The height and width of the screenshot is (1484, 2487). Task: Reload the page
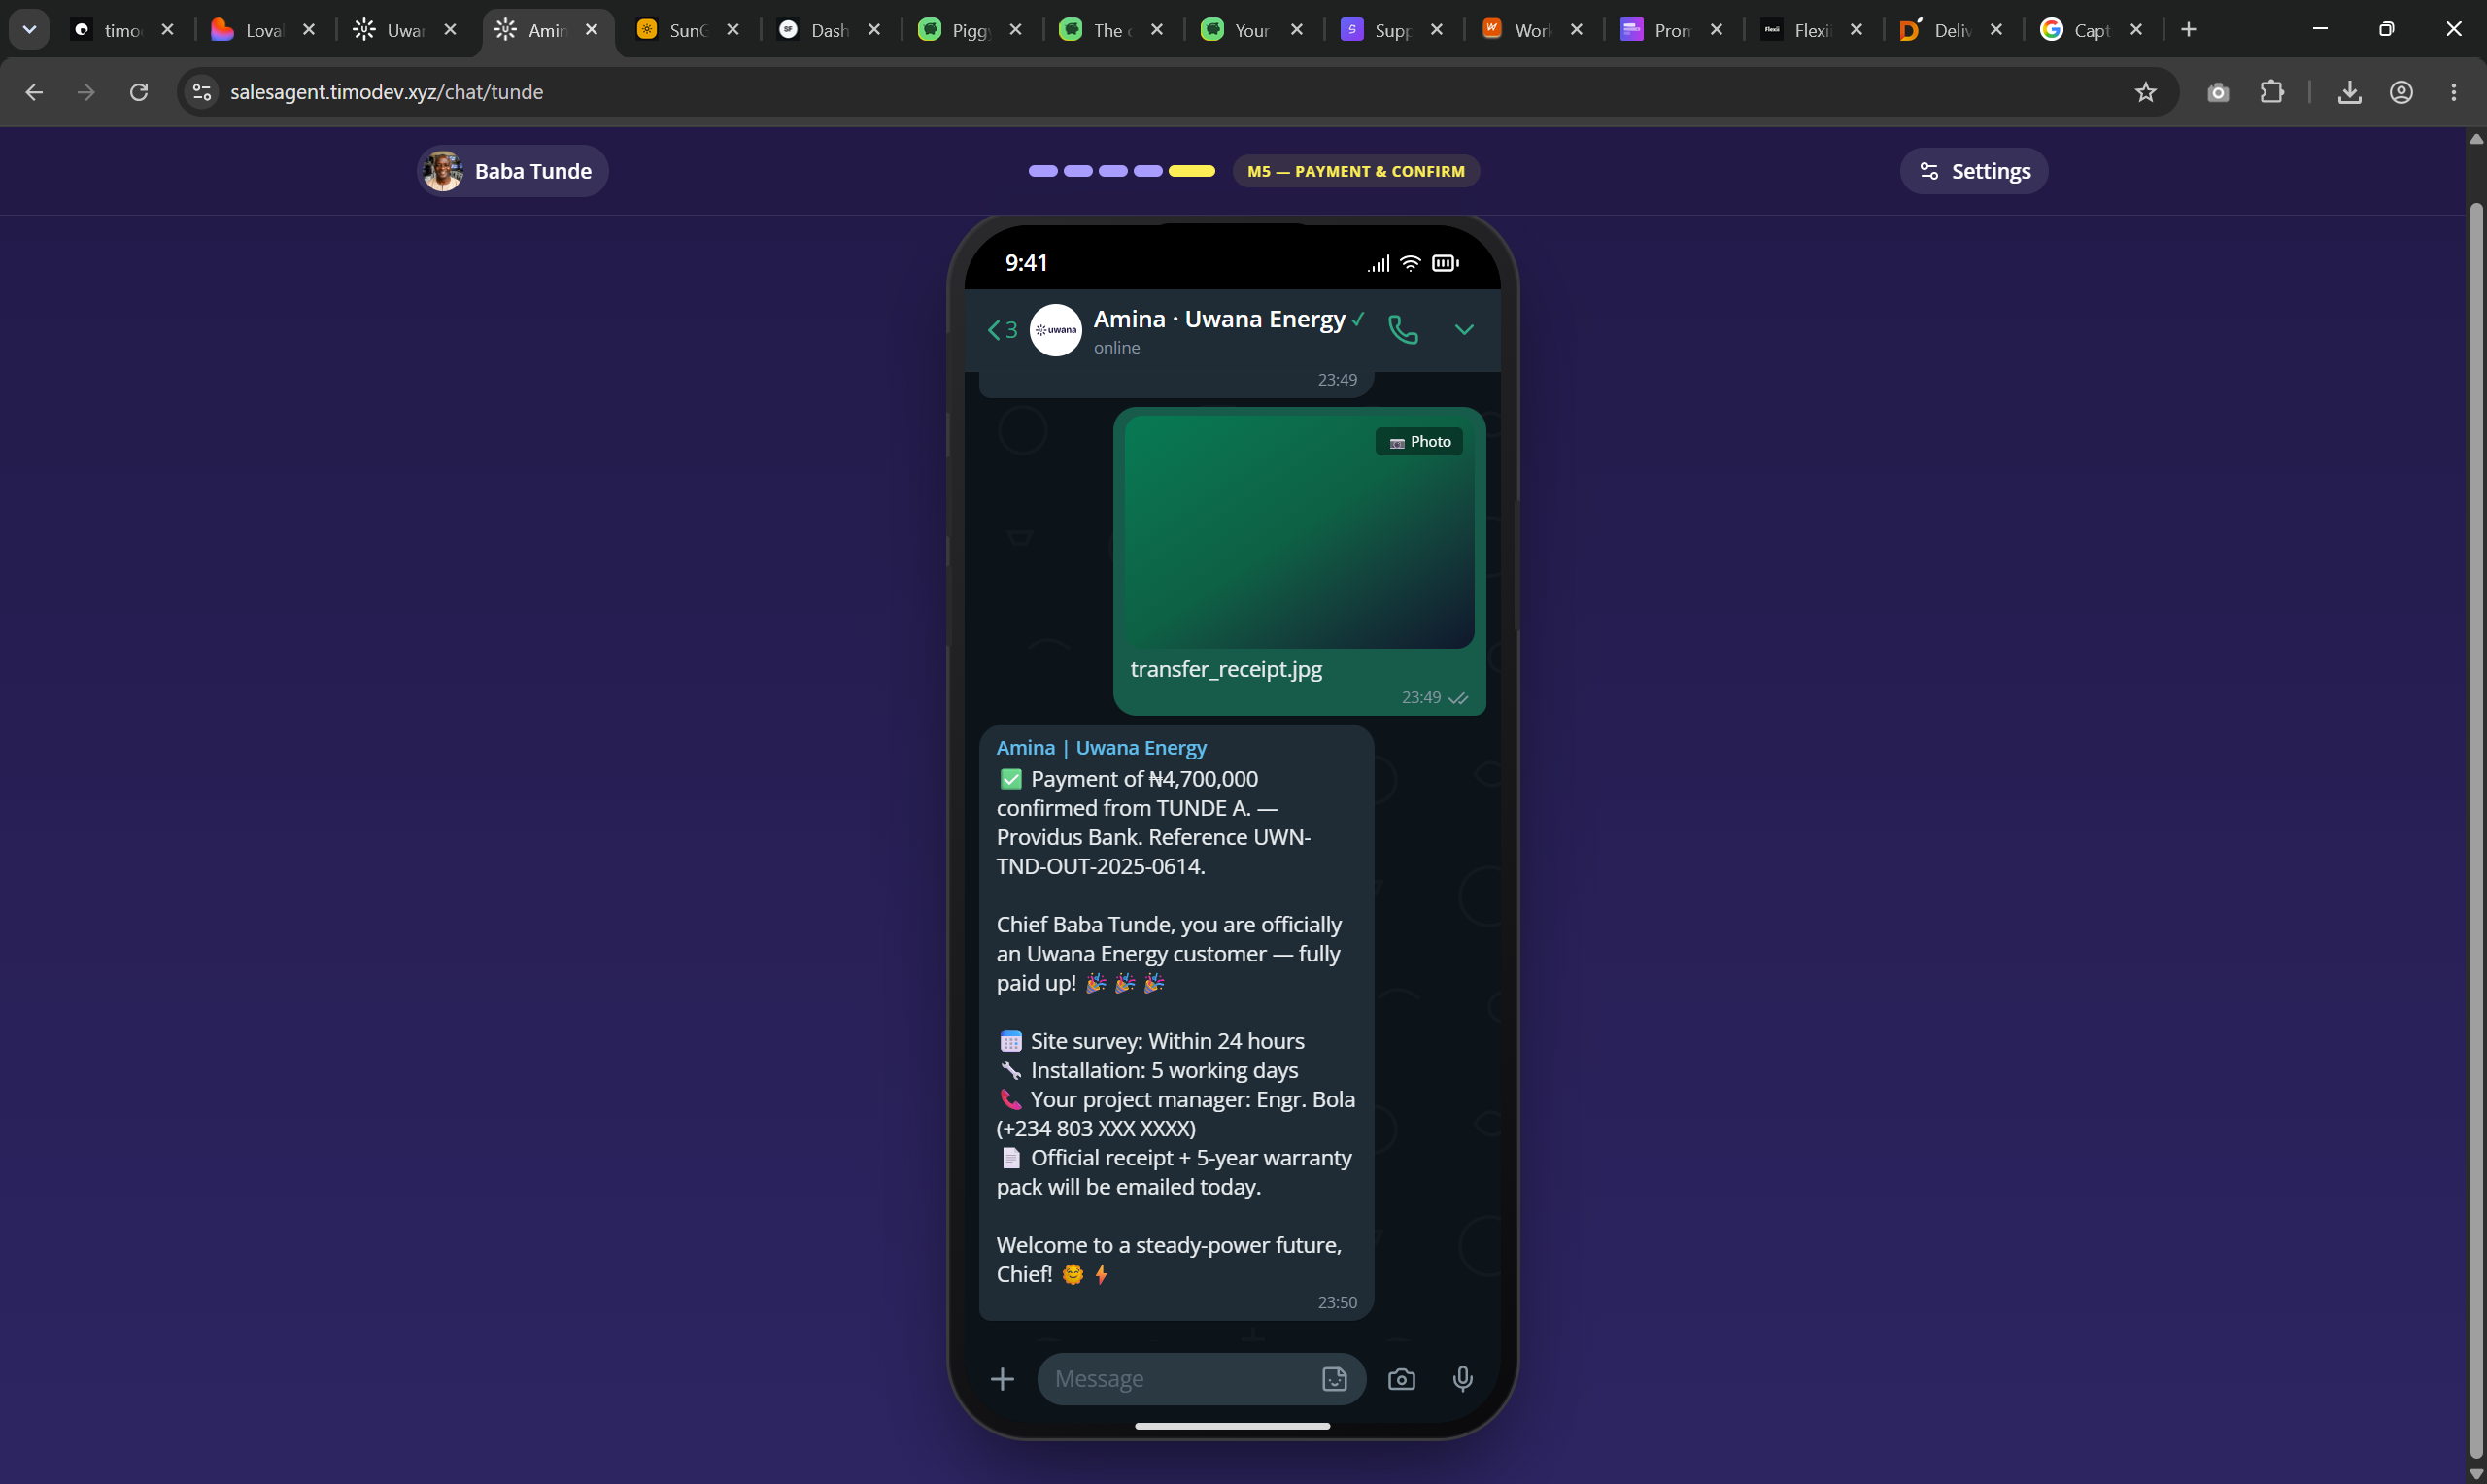coord(139,92)
